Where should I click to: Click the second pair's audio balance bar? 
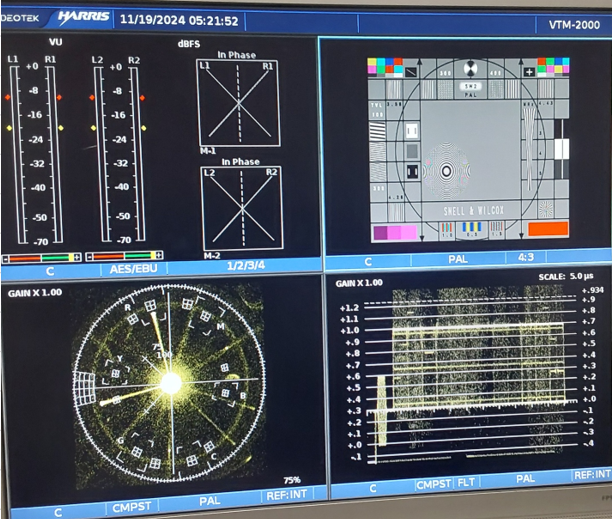click(124, 256)
